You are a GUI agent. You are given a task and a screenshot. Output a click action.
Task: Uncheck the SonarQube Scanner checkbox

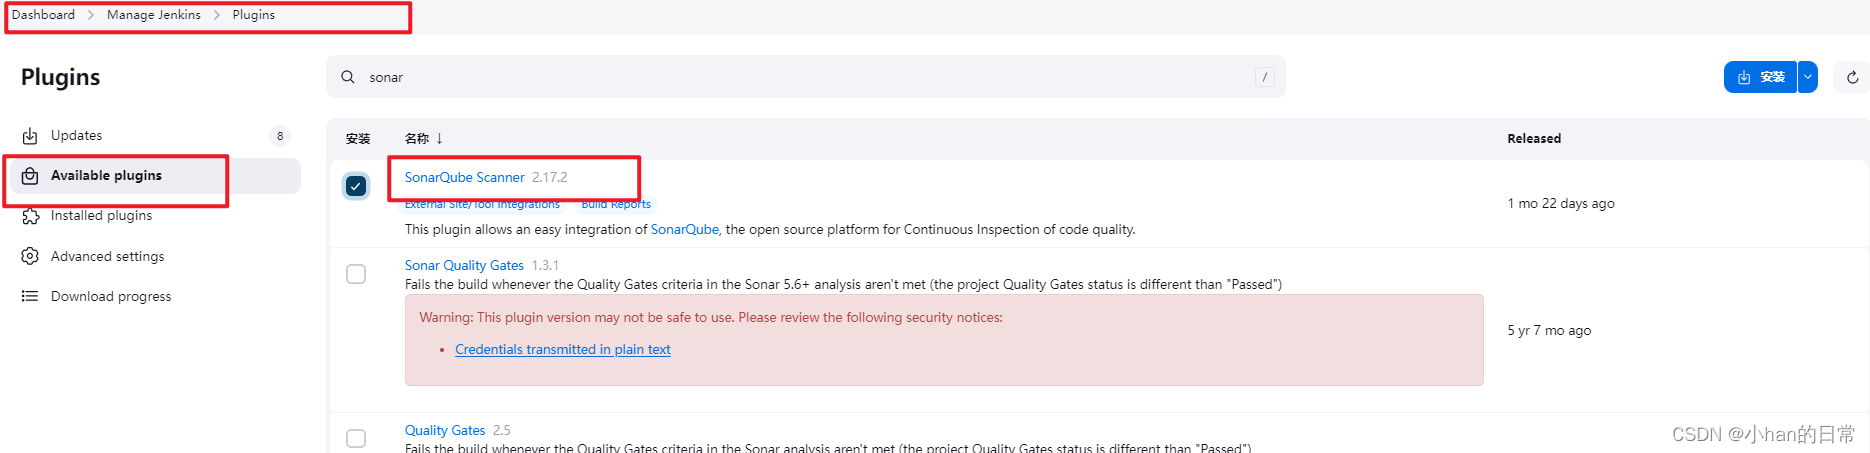pos(356,186)
